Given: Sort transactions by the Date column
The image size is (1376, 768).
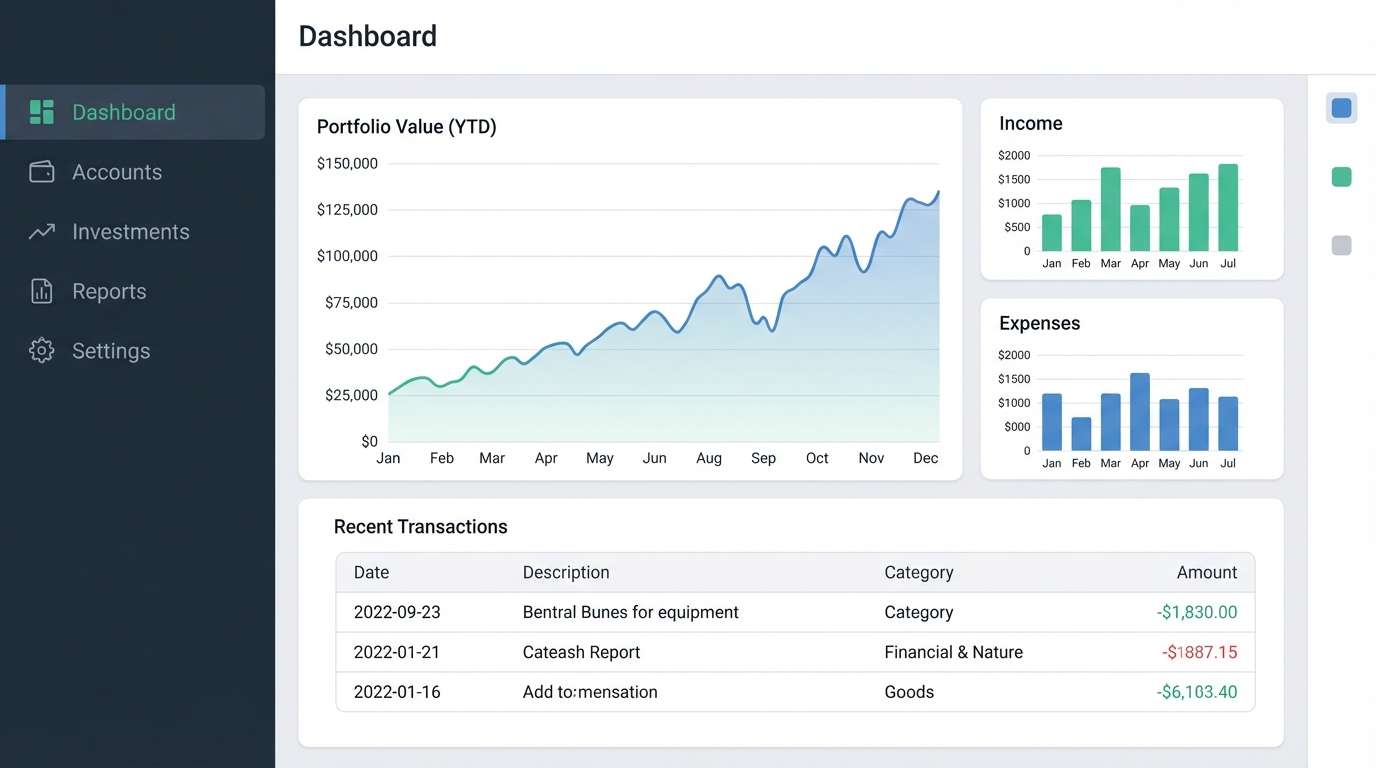Looking at the screenshot, I should pyautogui.click(x=371, y=572).
